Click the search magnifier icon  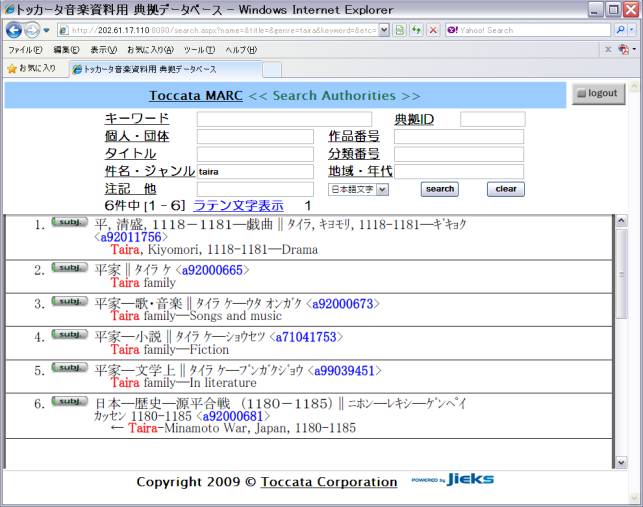pyautogui.click(x=620, y=30)
